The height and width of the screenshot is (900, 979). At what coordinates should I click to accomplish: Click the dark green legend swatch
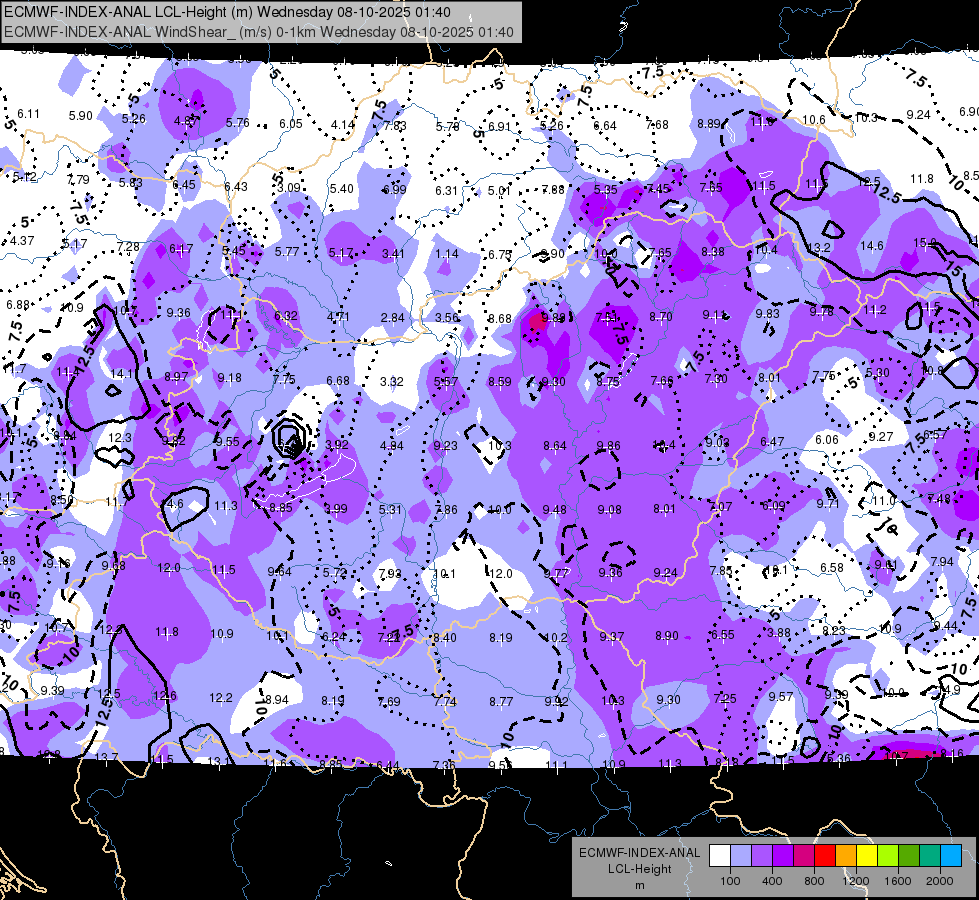[908, 855]
